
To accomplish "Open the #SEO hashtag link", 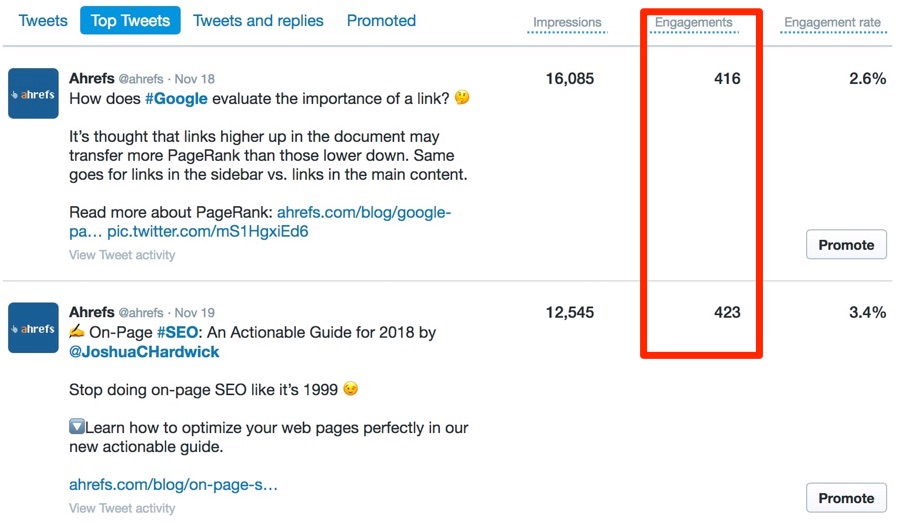I will pyautogui.click(x=177, y=332).
